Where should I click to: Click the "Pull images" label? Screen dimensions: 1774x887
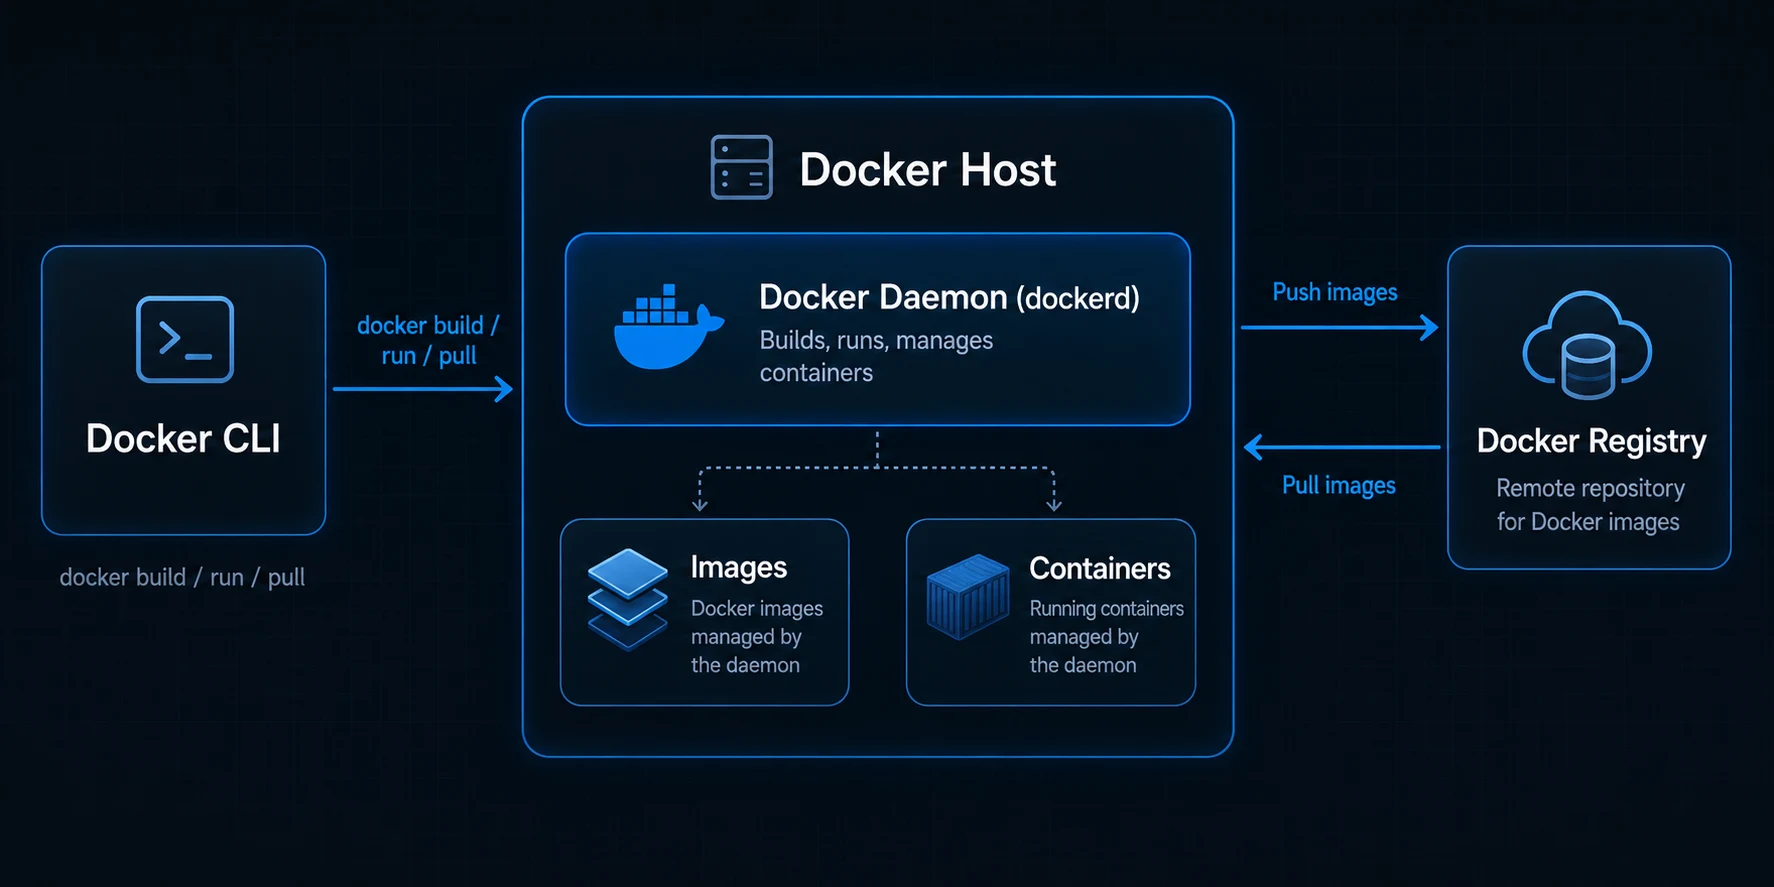point(1338,485)
